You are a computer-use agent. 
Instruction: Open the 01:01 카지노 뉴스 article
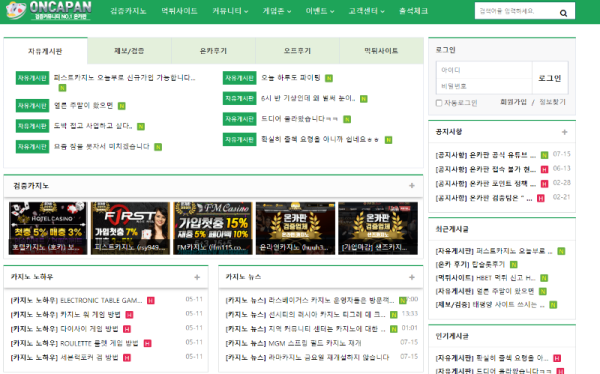point(305,329)
